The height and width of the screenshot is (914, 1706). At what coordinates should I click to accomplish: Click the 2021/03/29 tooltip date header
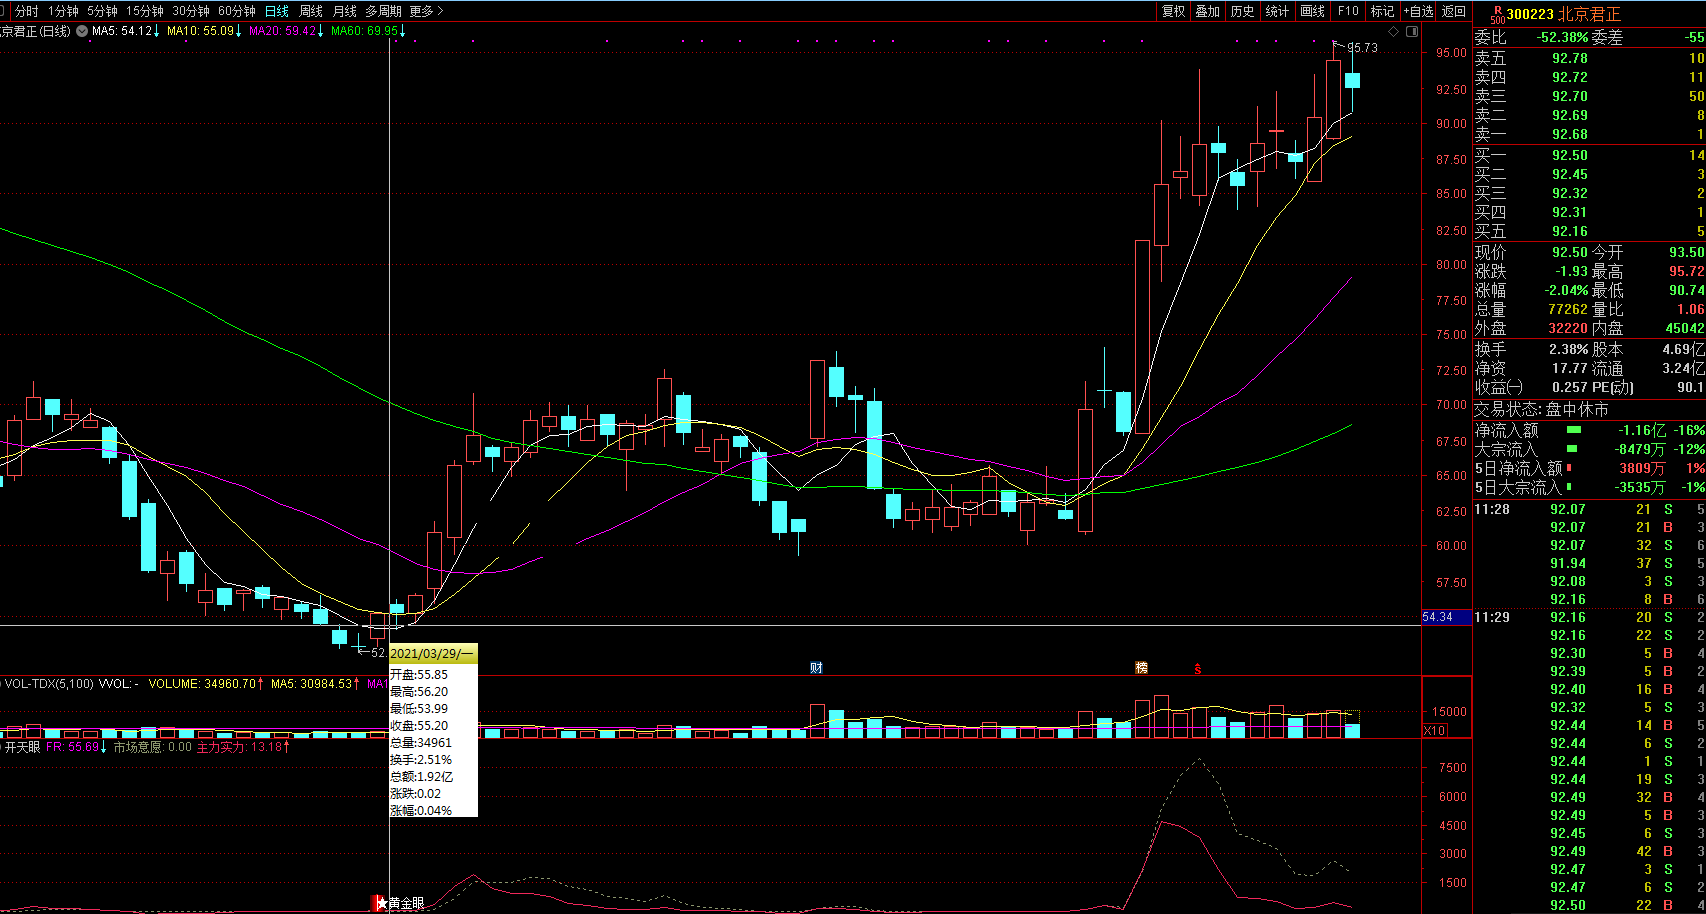pyautogui.click(x=433, y=653)
